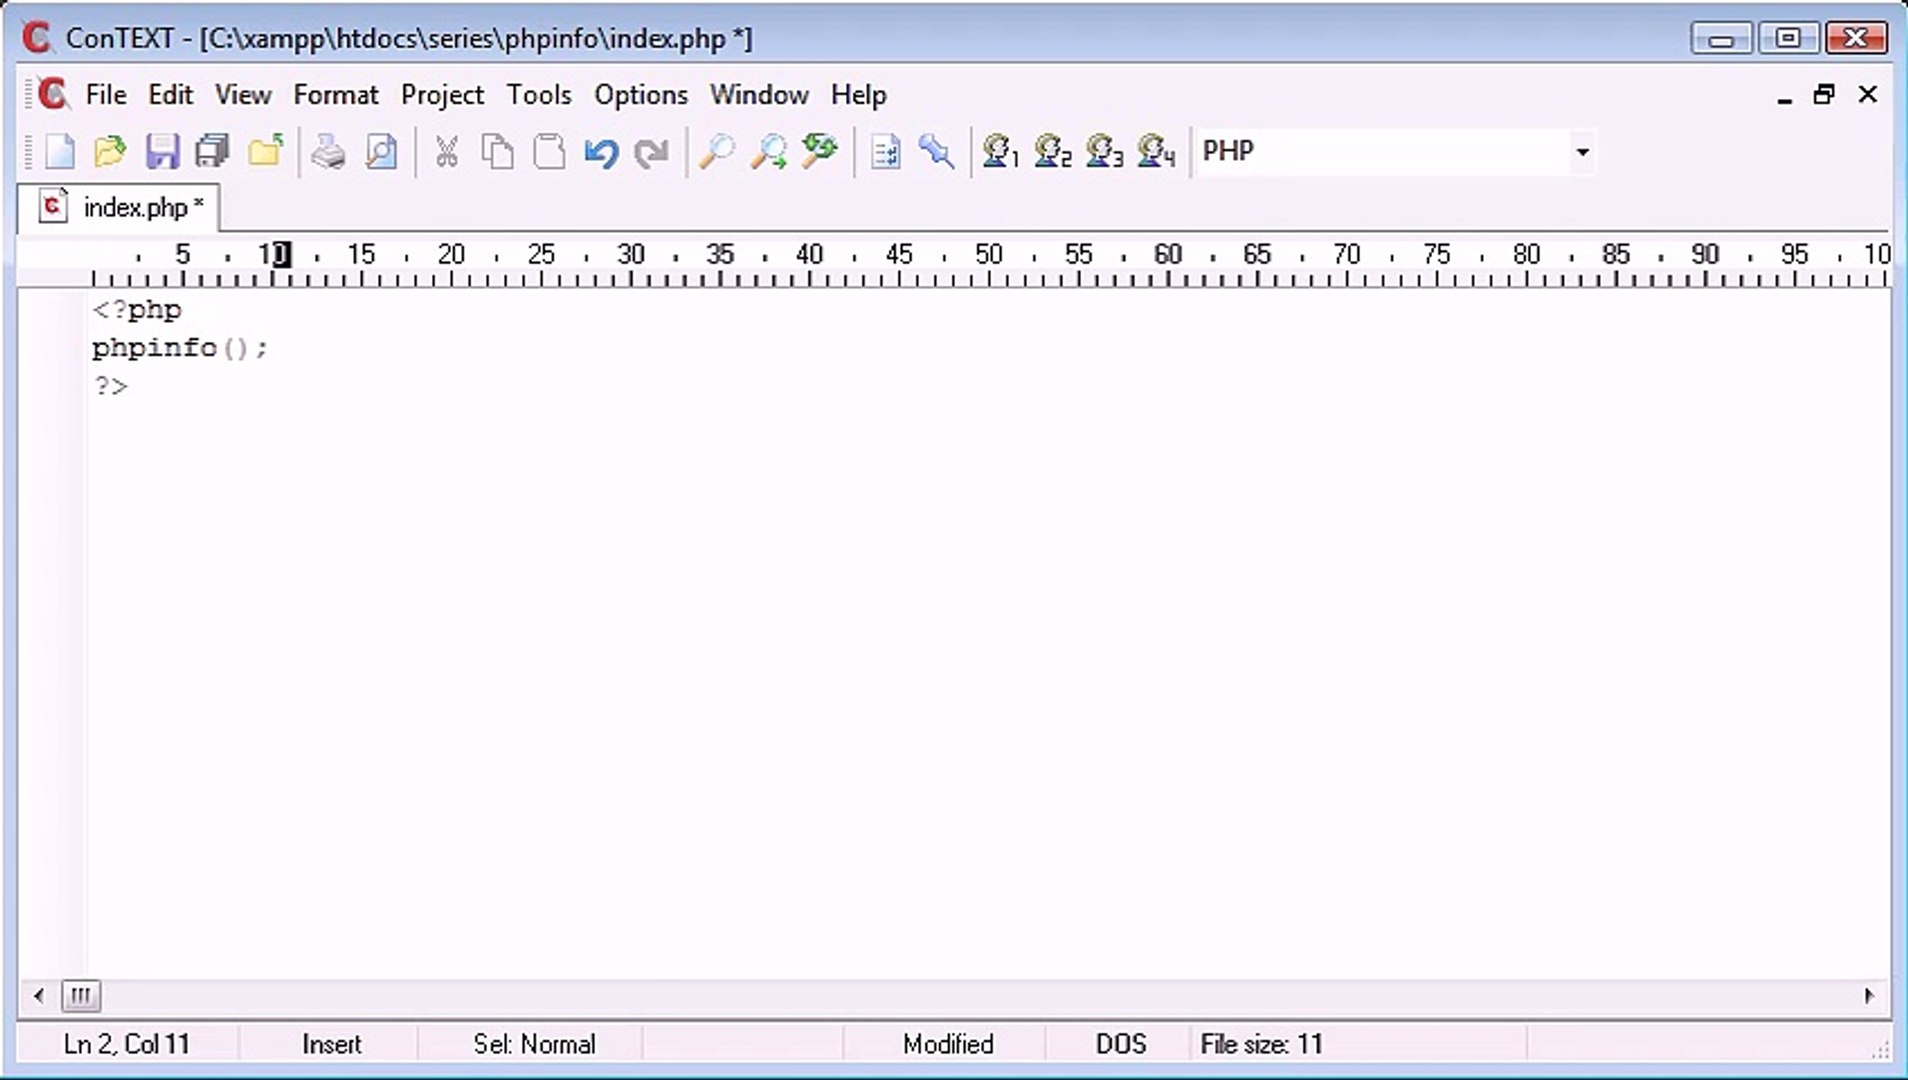The width and height of the screenshot is (1908, 1080).
Task: Click the Redo arrow icon
Action: [652, 152]
